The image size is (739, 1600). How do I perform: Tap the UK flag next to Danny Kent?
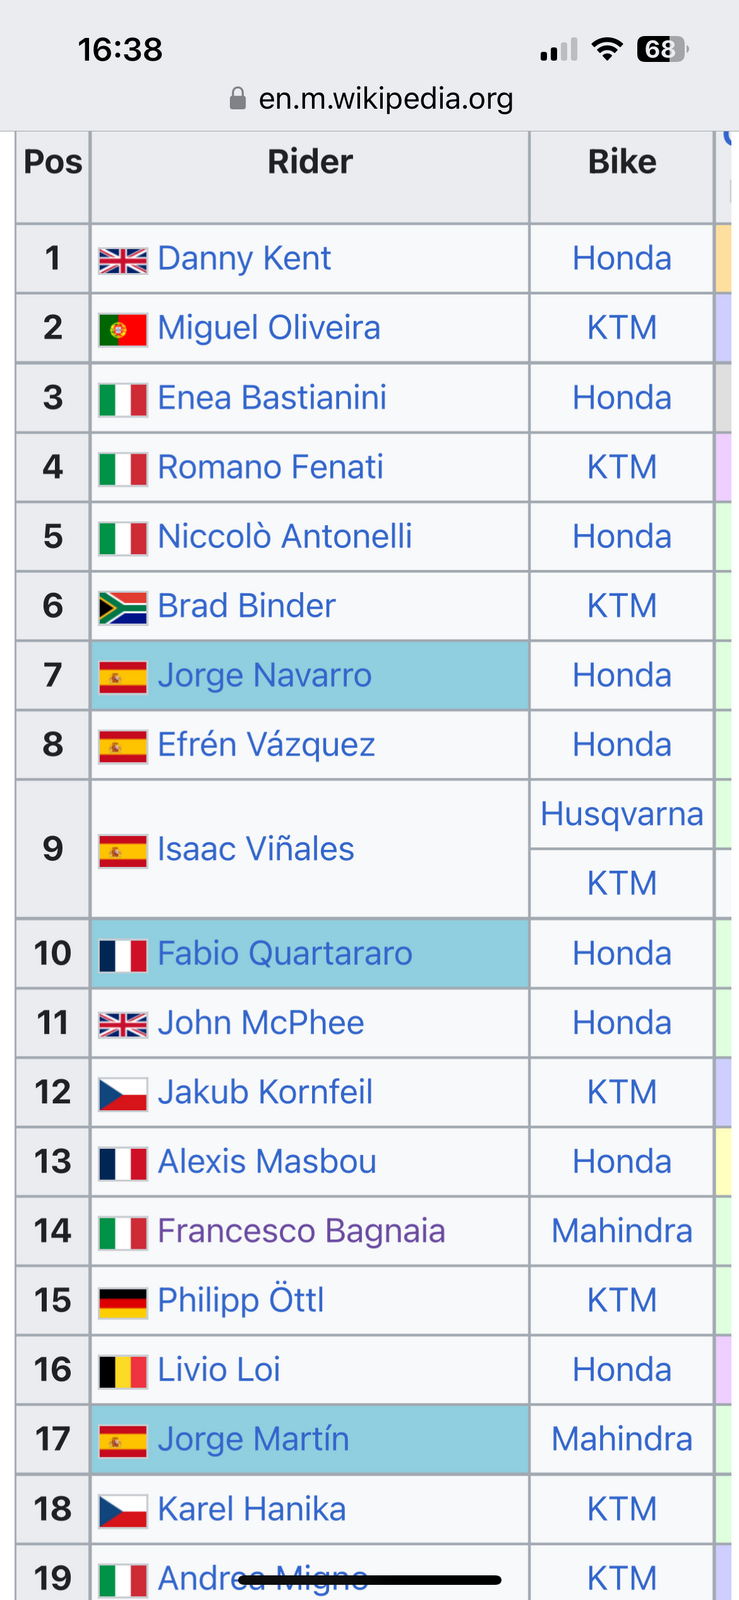(123, 260)
